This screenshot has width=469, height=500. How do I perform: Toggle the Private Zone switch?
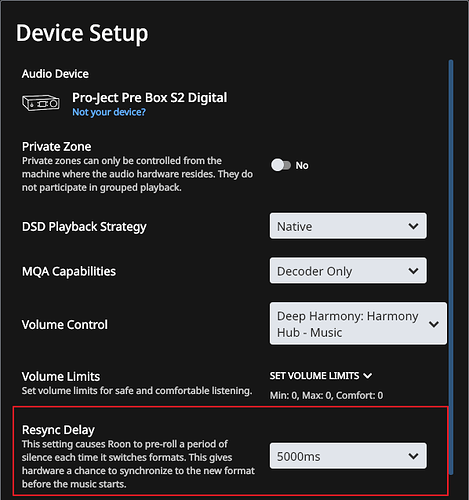[x=281, y=165]
